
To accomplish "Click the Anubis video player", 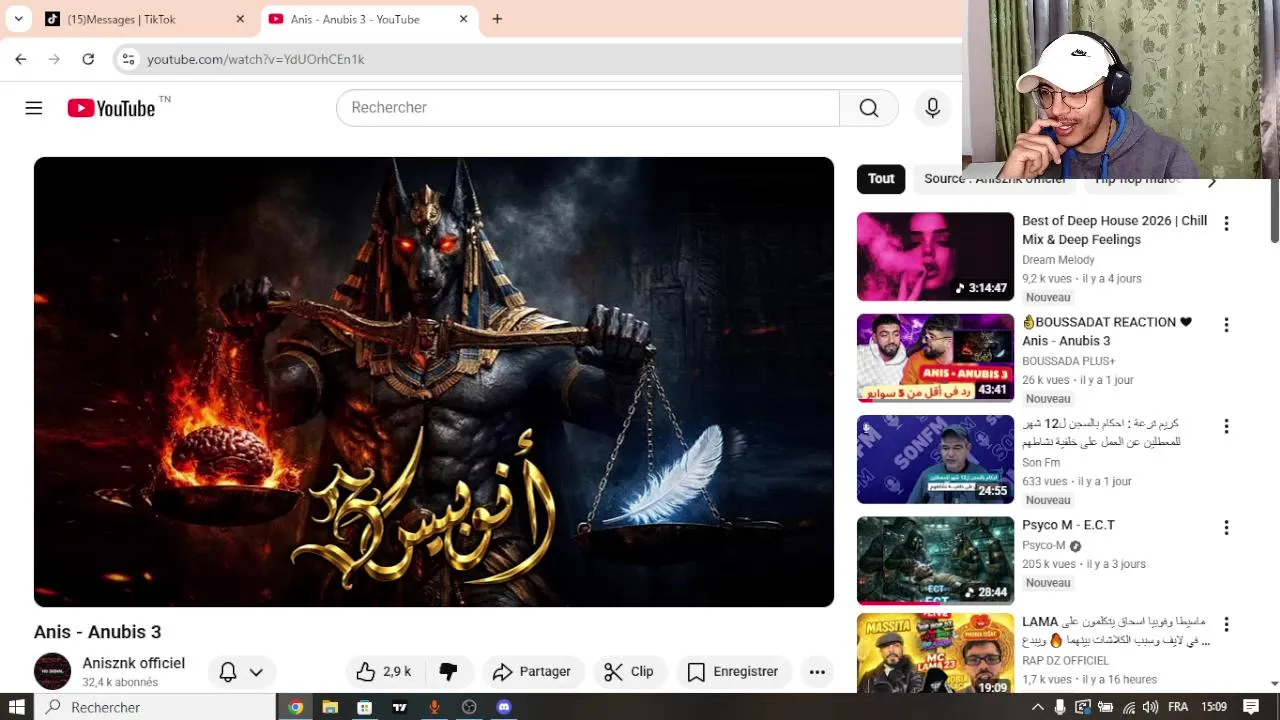I will click(x=434, y=382).
